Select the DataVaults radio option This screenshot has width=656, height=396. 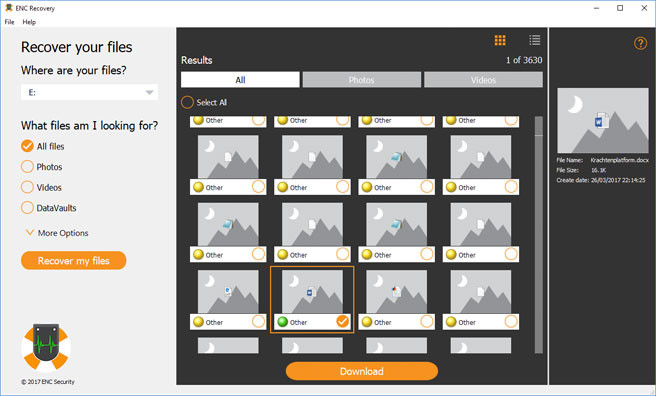(27, 207)
